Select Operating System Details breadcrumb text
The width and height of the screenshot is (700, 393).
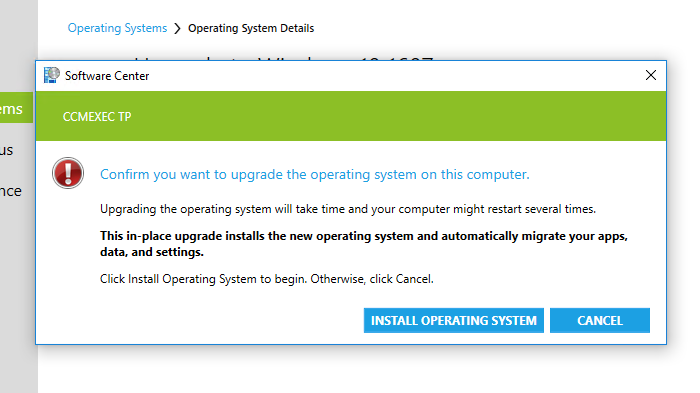tap(251, 28)
